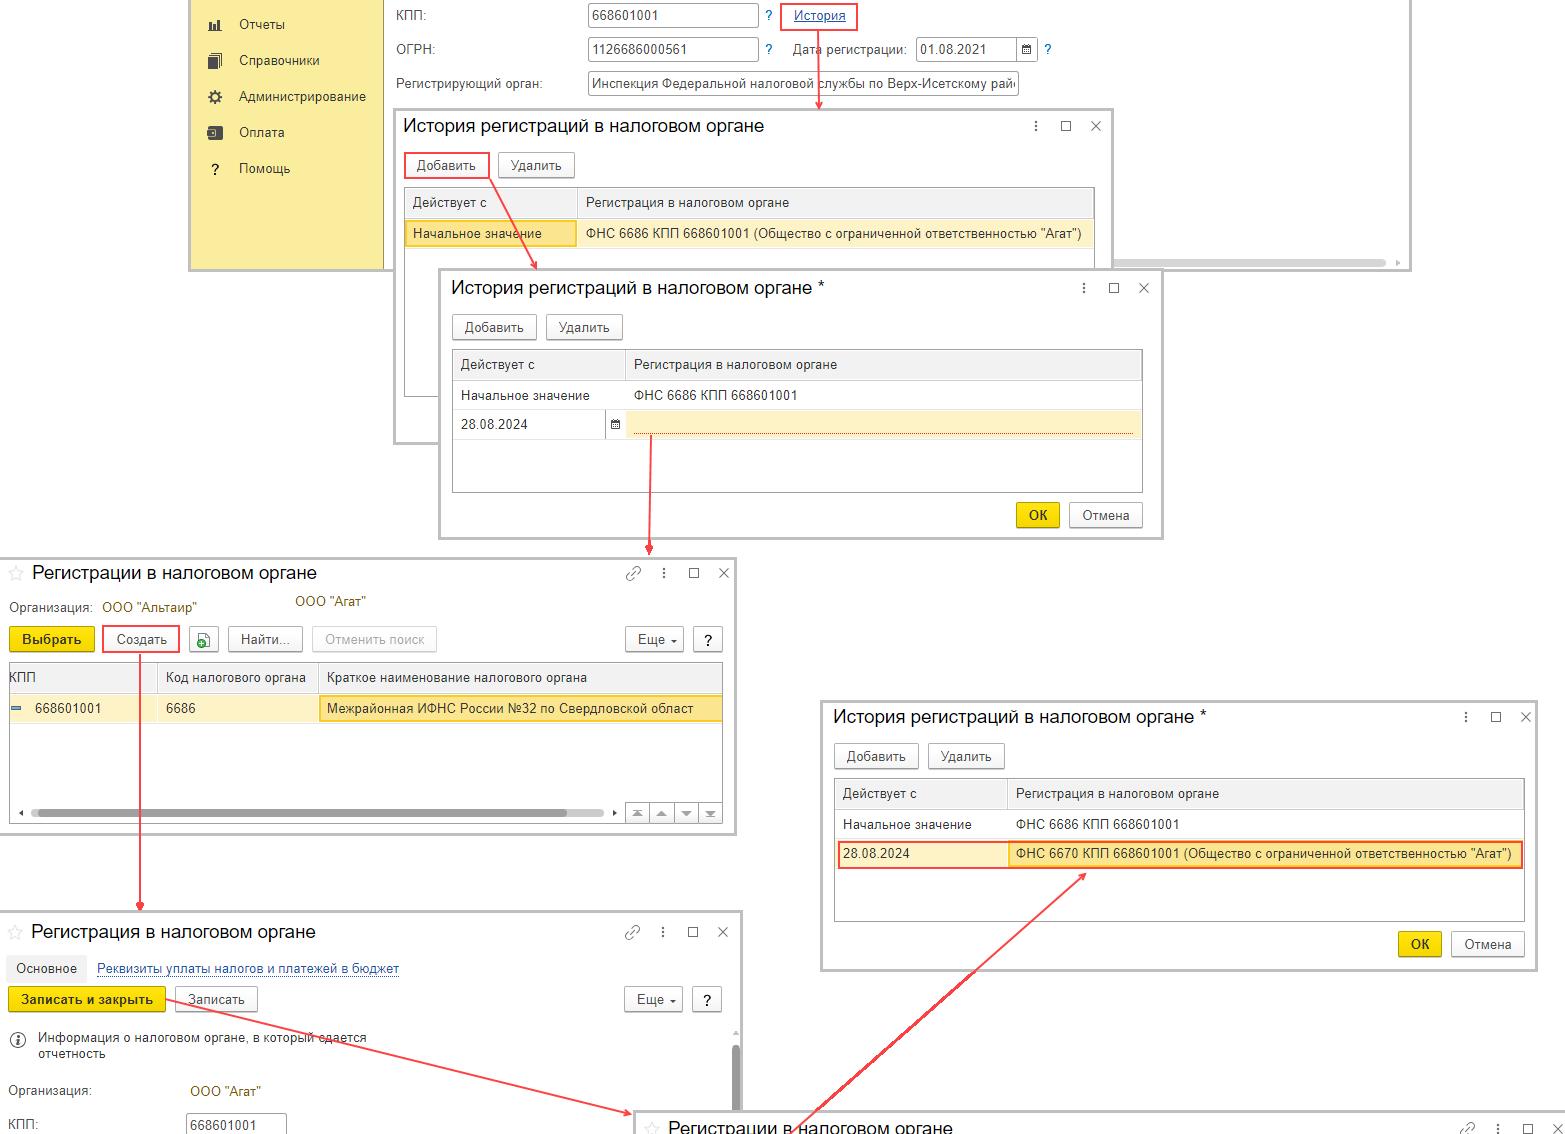The image size is (1565, 1134).
Task: Click Удалить in the middle История регистраций window
Action: point(584,327)
